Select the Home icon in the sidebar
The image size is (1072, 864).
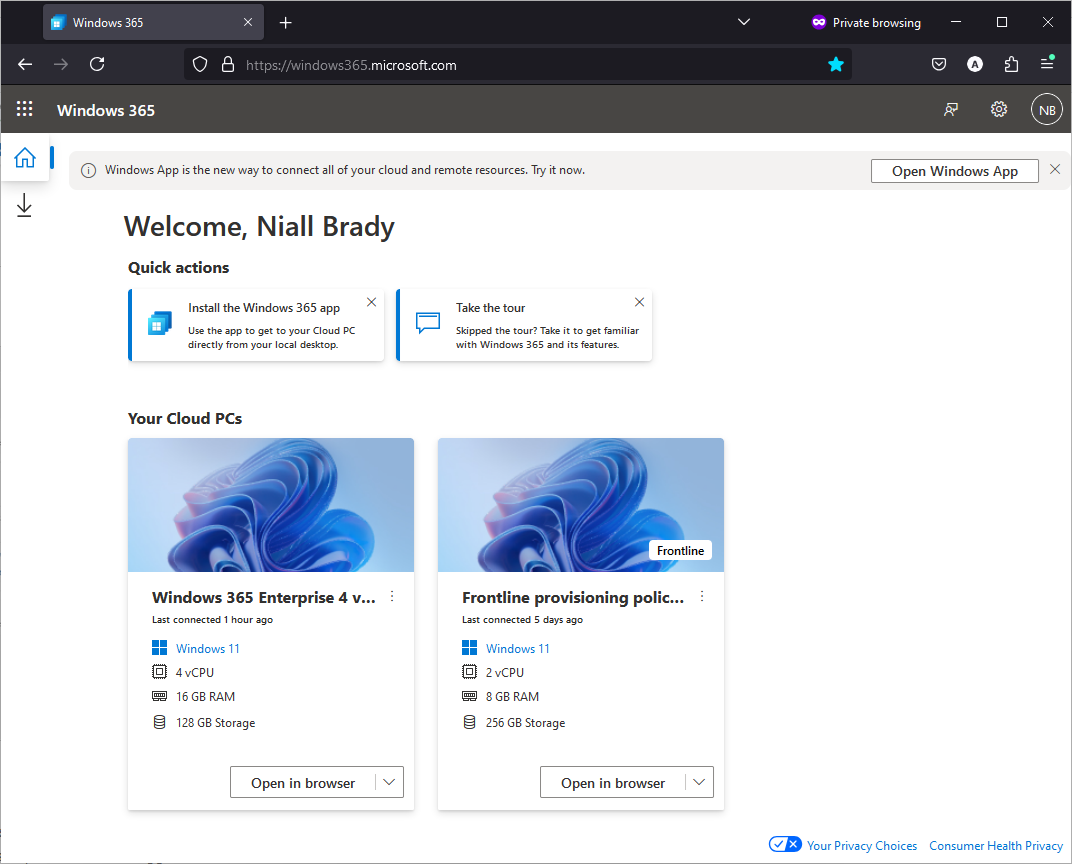[25, 157]
